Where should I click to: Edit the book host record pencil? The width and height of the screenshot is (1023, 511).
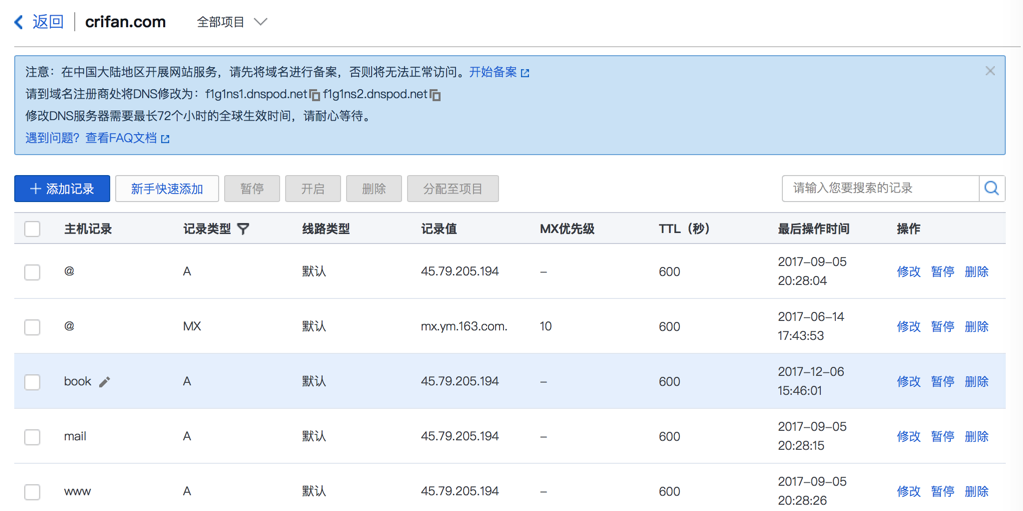pyautogui.click(x=104, y=382)
